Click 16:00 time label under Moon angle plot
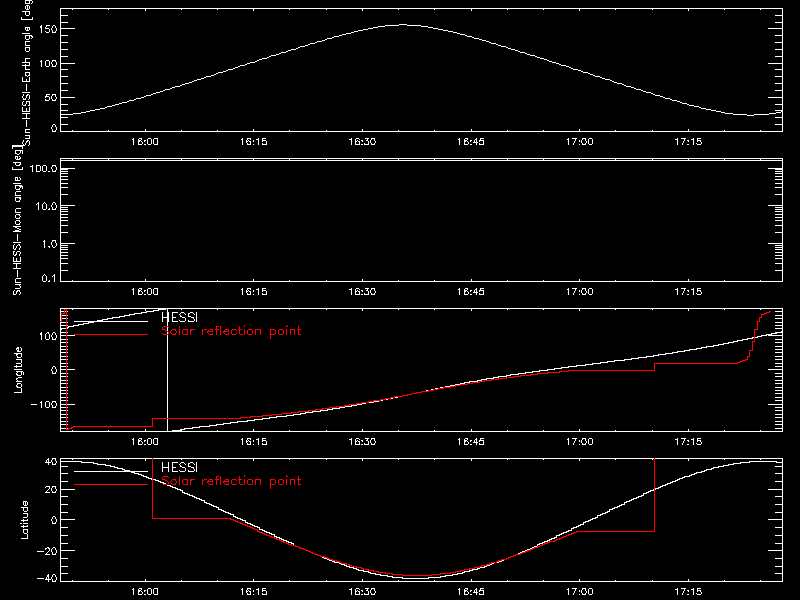This screenshot has height=600, width=800. pyautogui.click(x=145, y=292)
